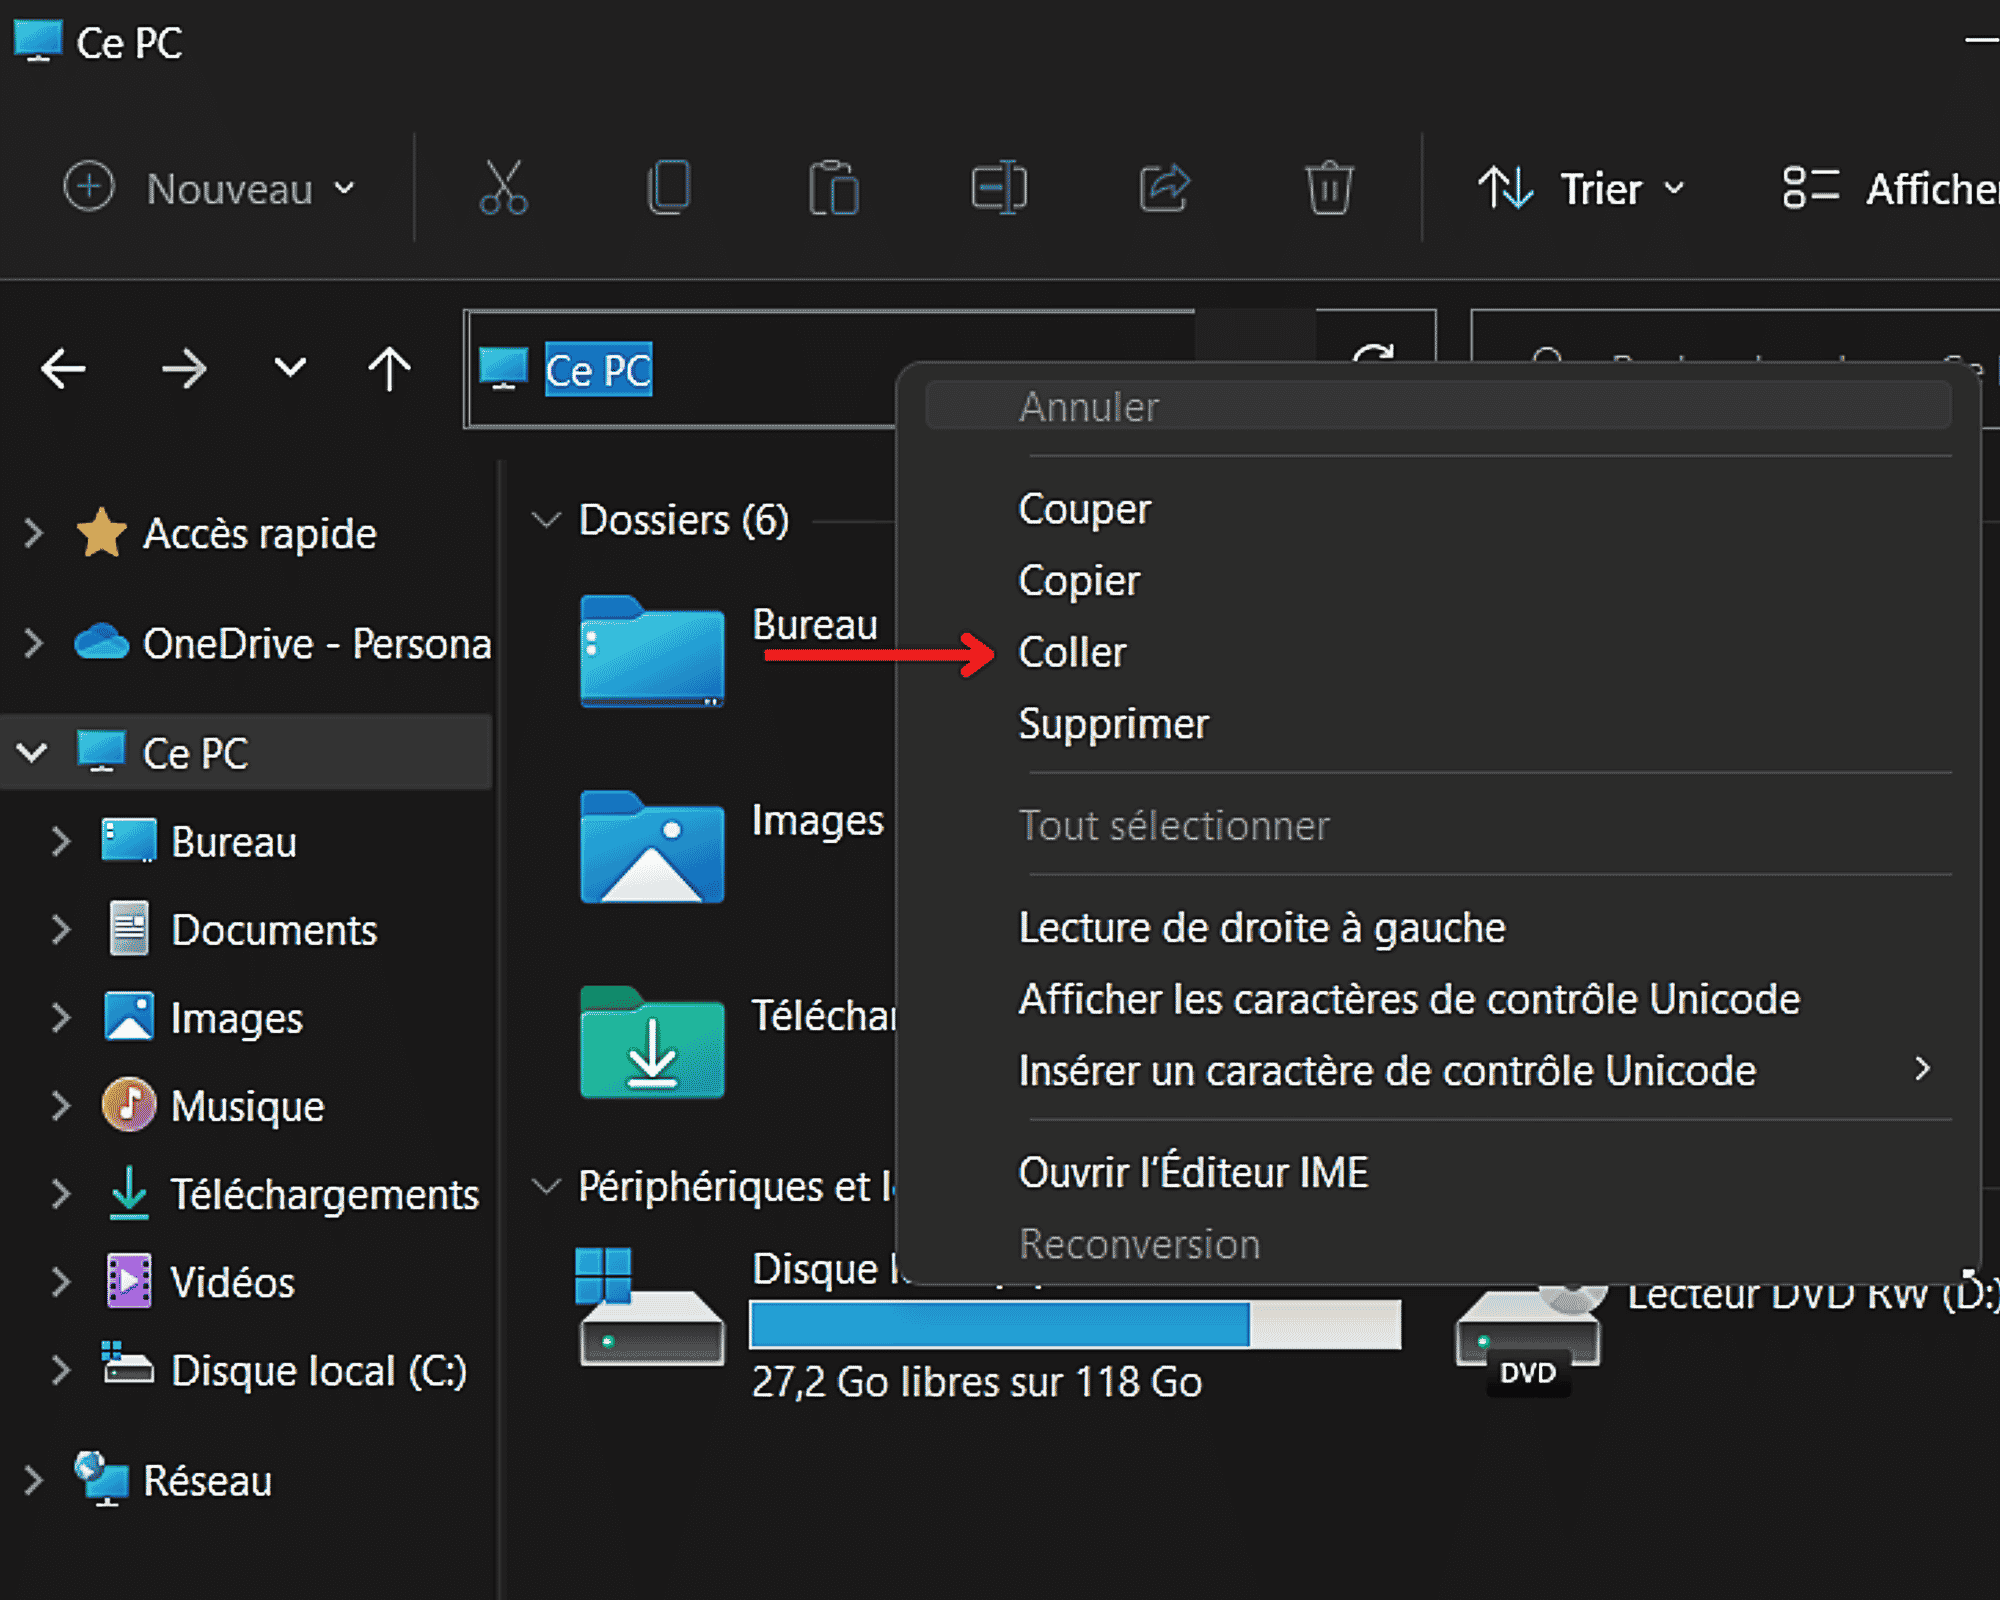Click the Ce PC title bar icon
The height and width of the screenshot is (1600, 2000).
click(x=38, y=42)
